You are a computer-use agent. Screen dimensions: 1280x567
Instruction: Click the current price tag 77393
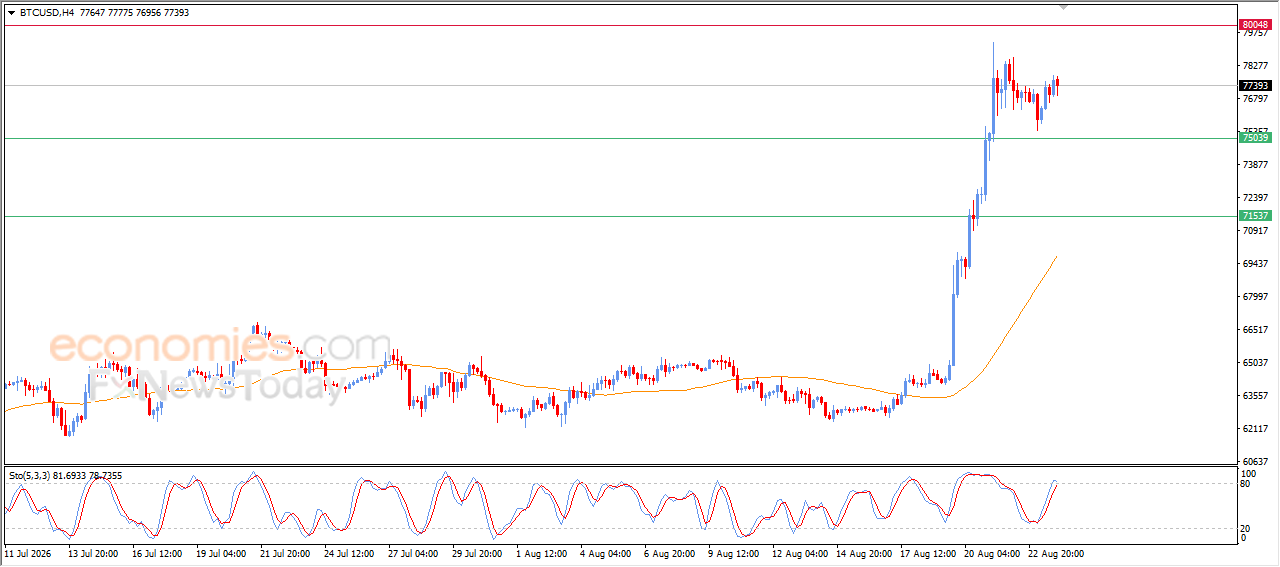[x=1255, y=85]
